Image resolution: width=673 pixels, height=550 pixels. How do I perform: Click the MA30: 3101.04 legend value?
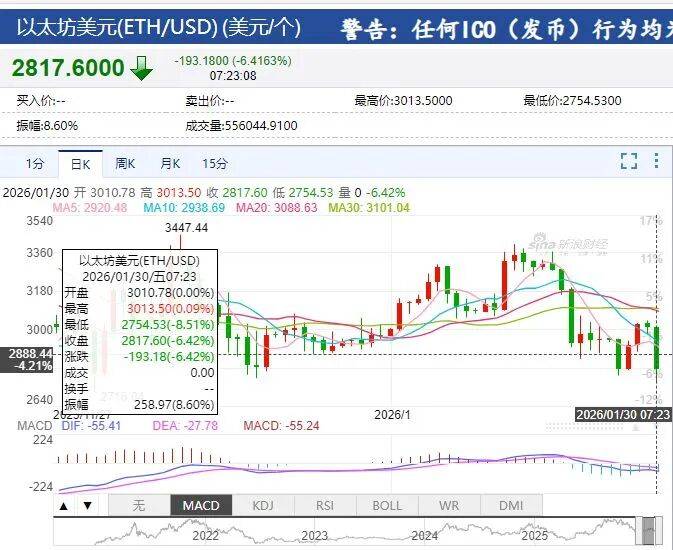369,208
